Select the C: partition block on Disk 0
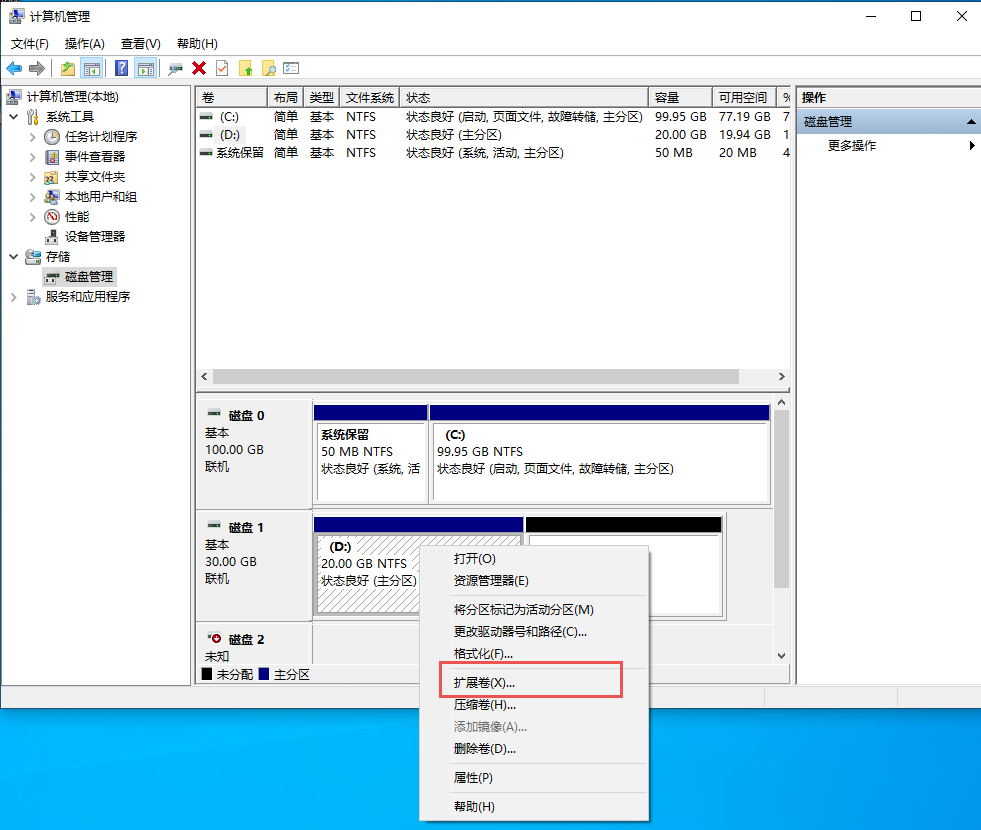 tap(599, 460)
